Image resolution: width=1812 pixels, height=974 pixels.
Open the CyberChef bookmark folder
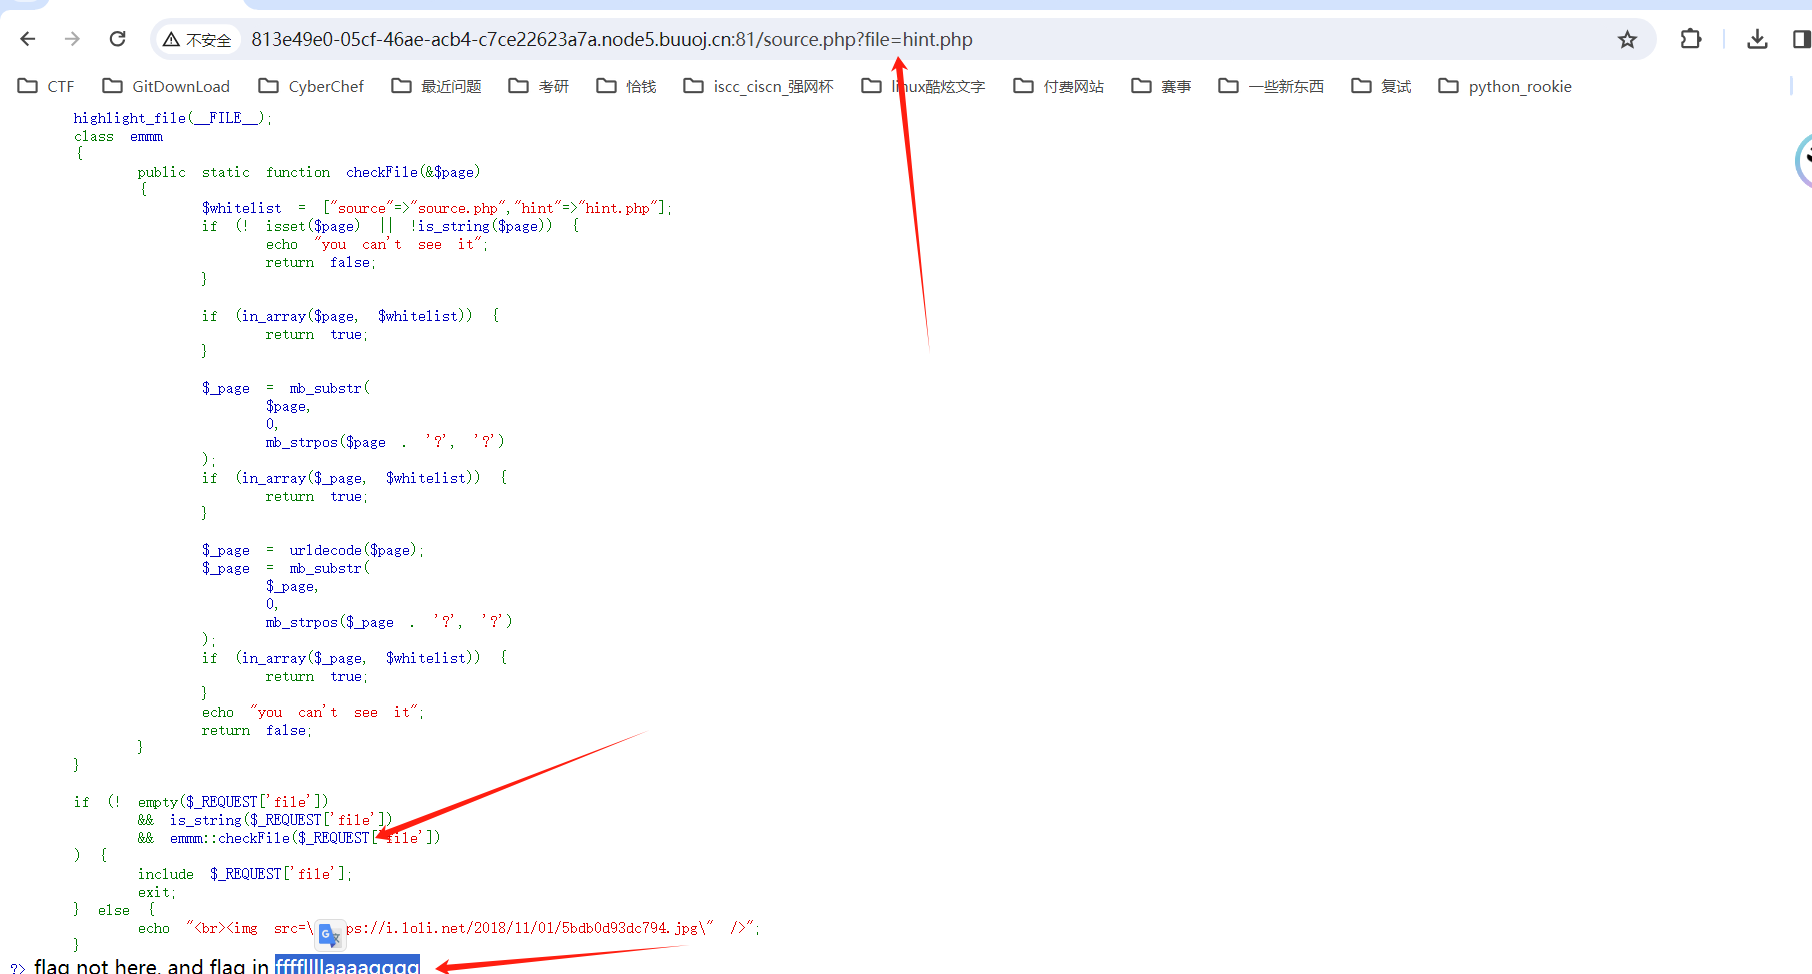click(x=311, y=86)
